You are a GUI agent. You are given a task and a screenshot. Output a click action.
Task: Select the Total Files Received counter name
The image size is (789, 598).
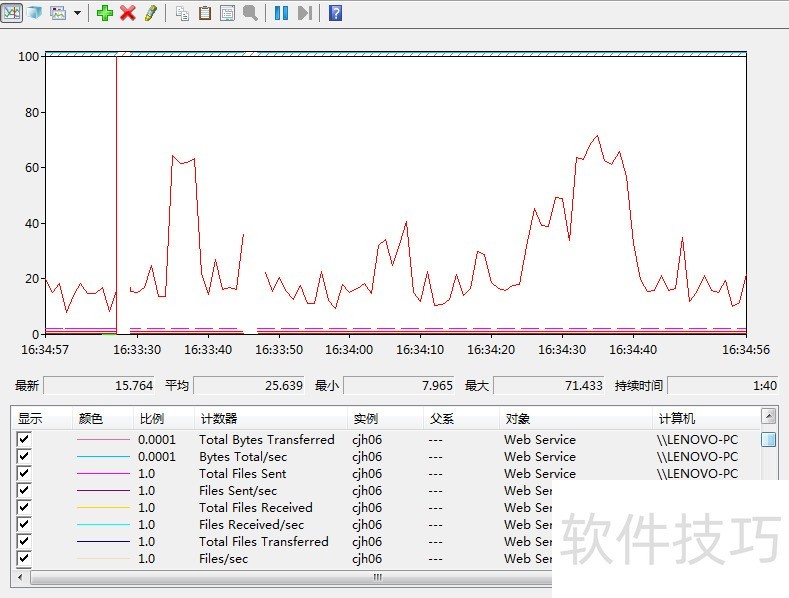click(x=256, y=507)
